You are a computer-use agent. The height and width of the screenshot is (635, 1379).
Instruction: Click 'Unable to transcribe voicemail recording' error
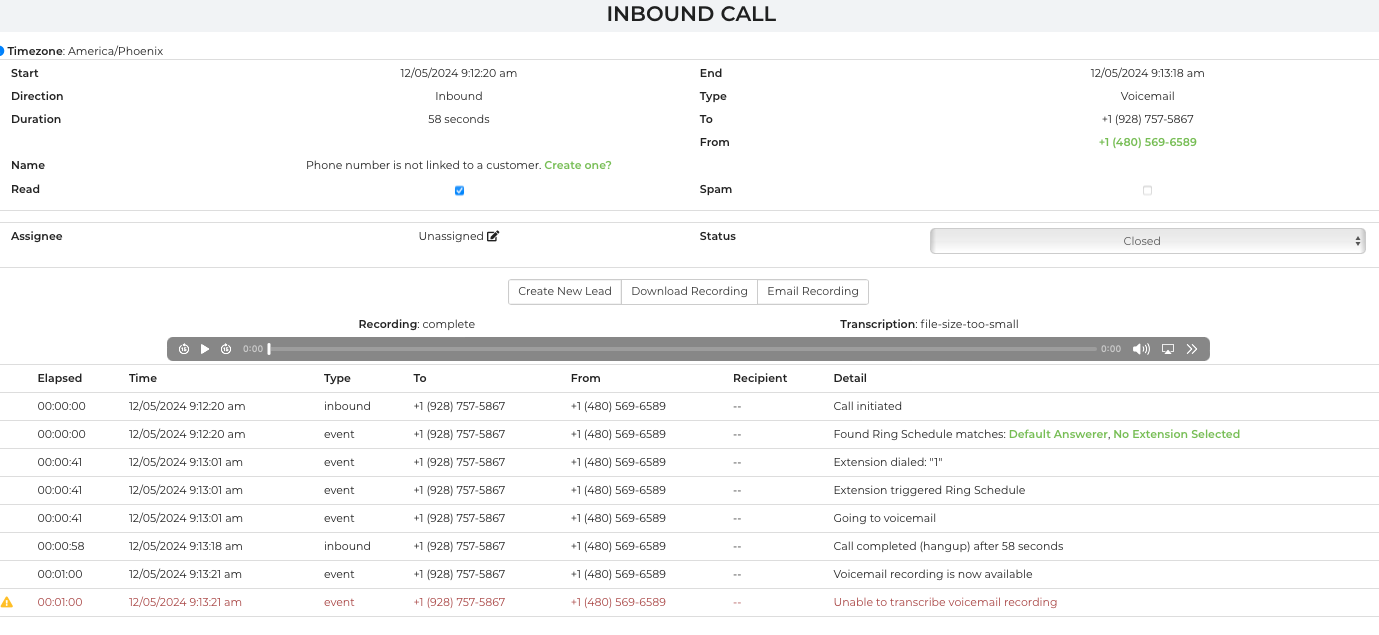945,602
